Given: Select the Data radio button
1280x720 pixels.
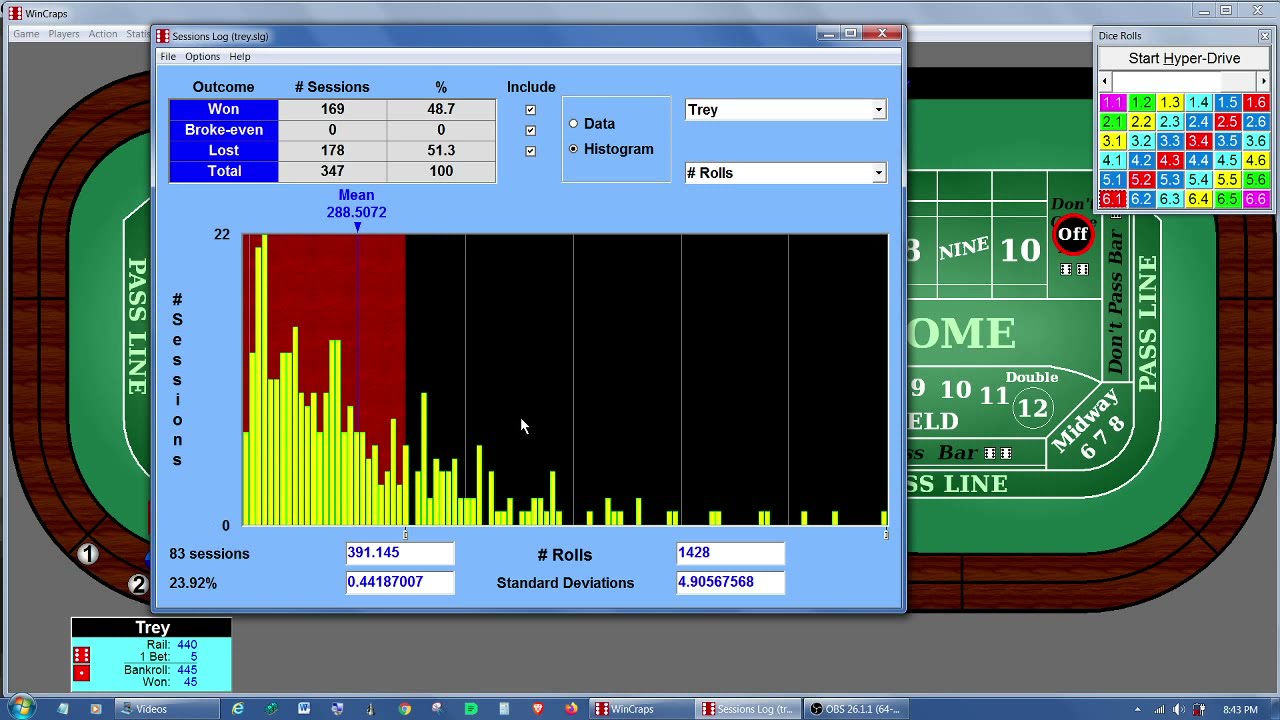Looking at the screenshot, I should [x=573, y=124].
